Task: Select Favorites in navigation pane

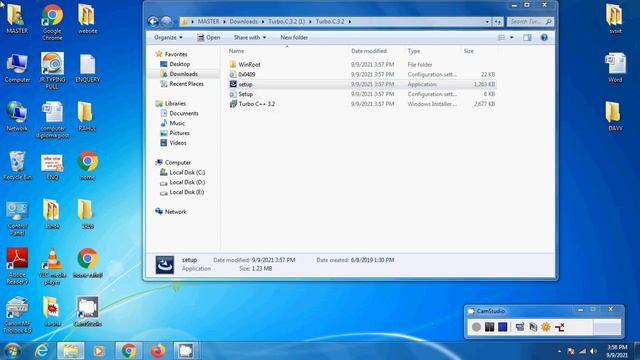Action: [176, 54]
